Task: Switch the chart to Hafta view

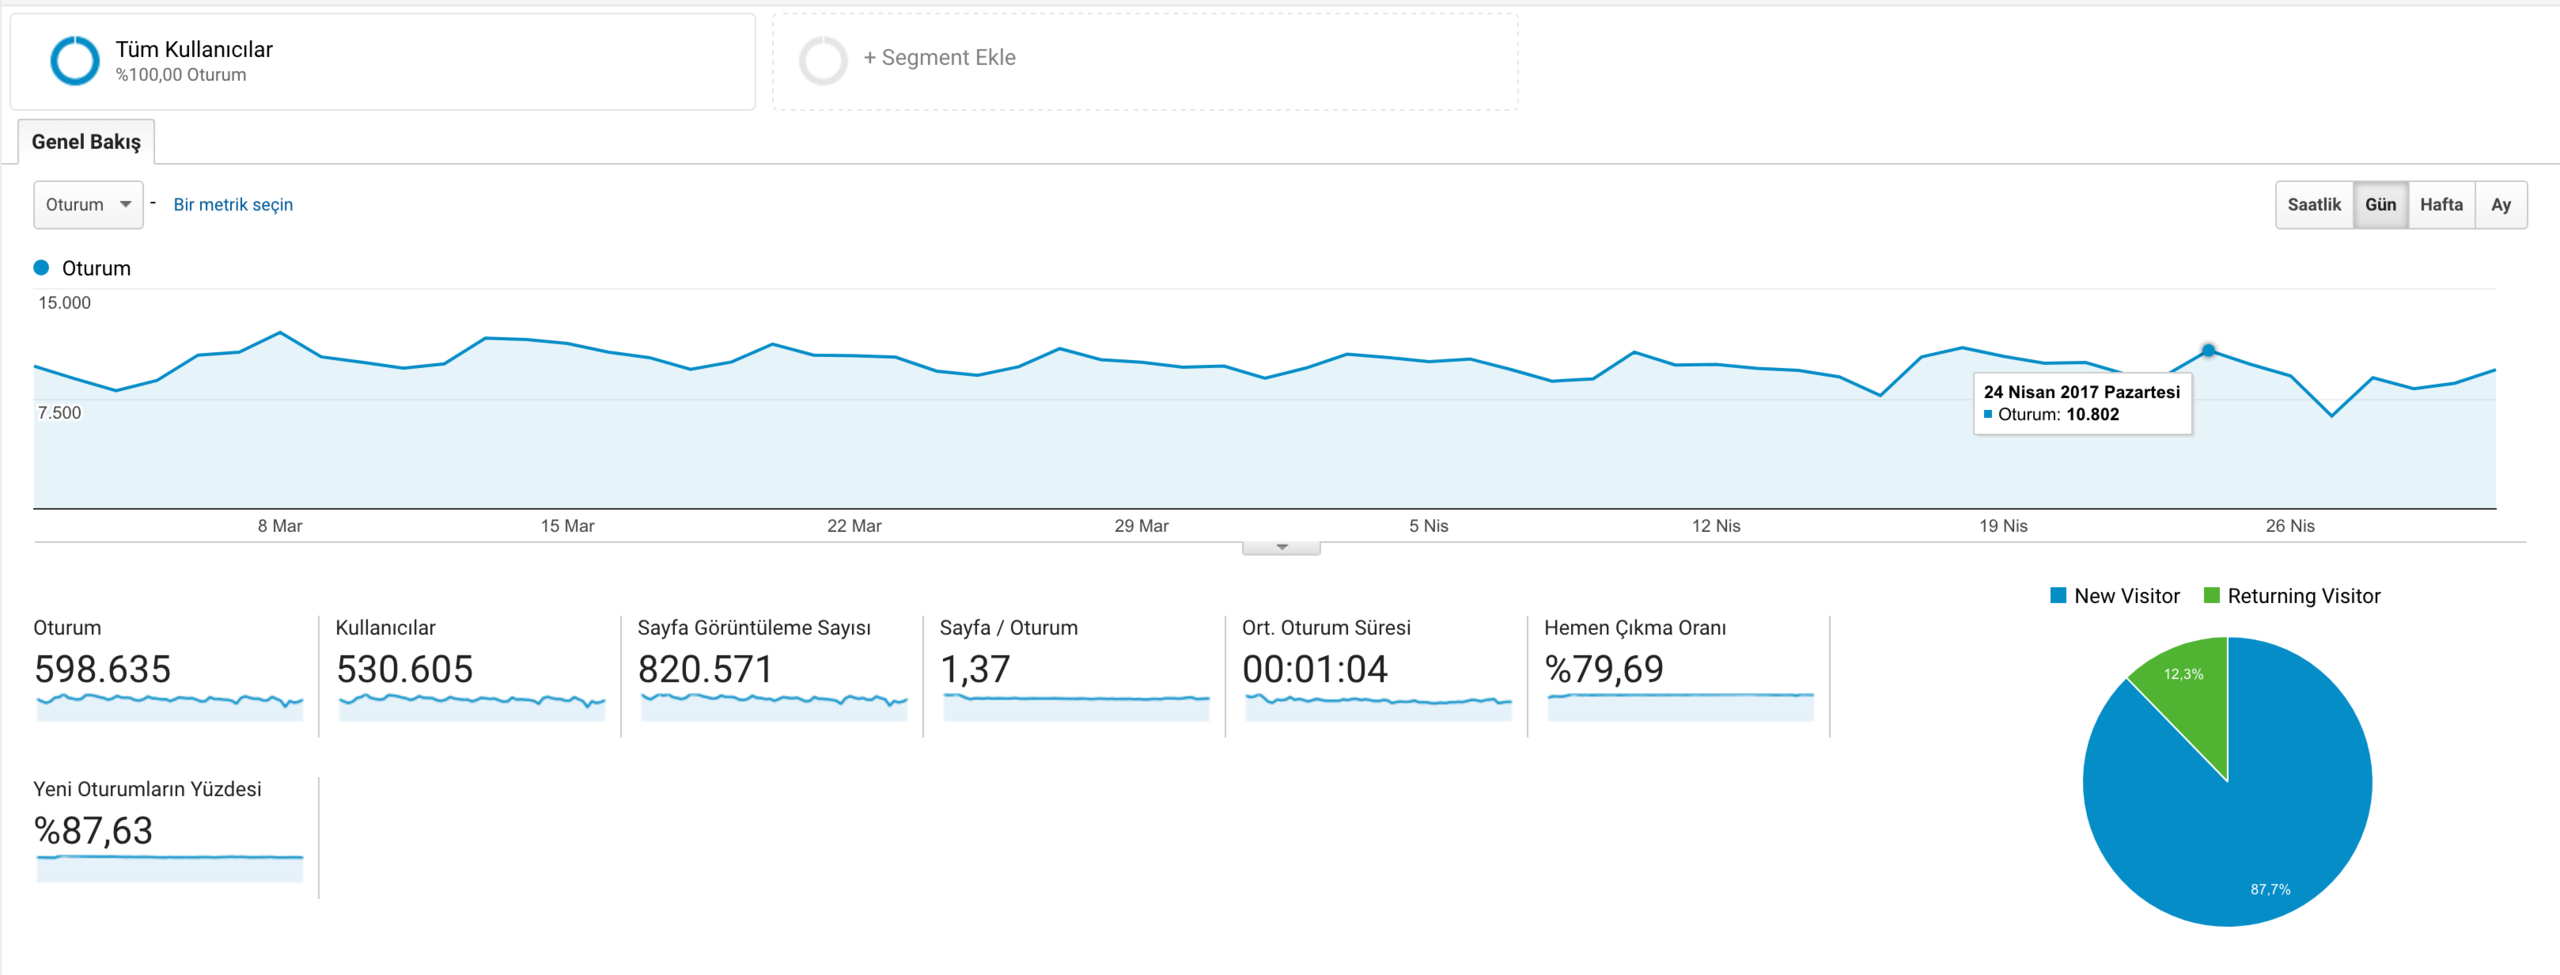Action: pyautogui.click(x=2441, y=205)
